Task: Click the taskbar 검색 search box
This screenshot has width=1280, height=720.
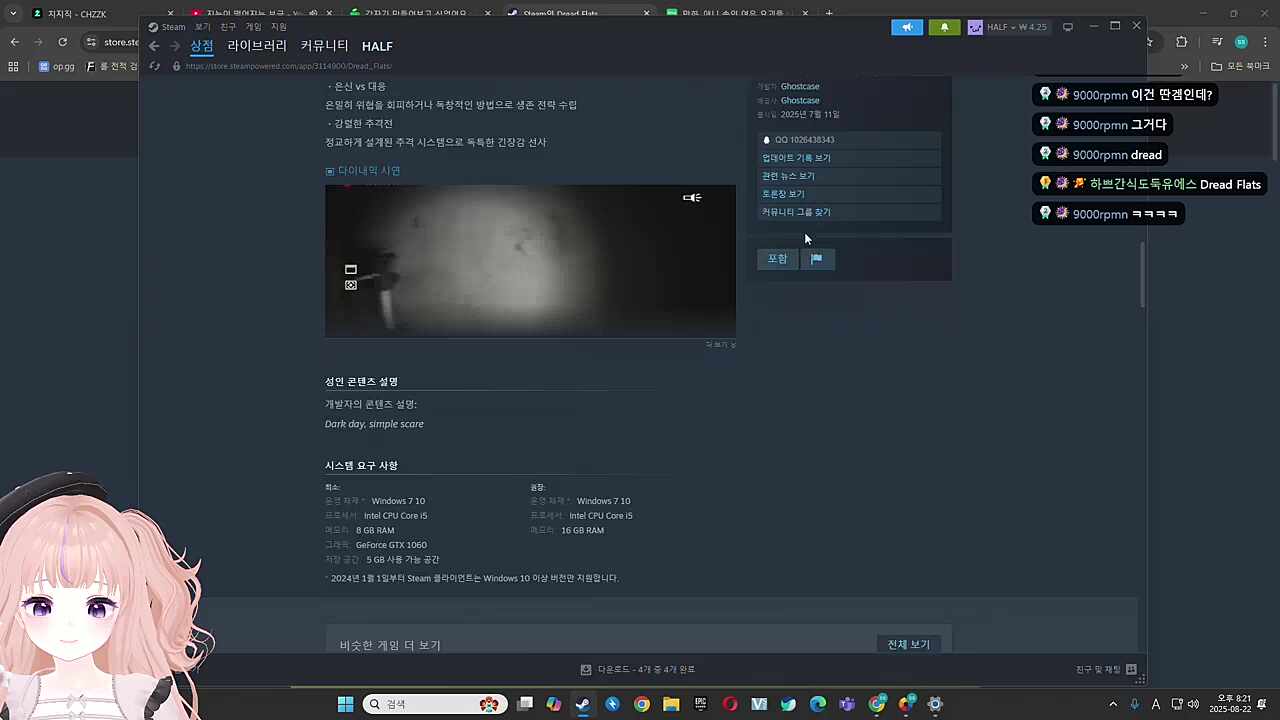Action: (x=435, y=704)
